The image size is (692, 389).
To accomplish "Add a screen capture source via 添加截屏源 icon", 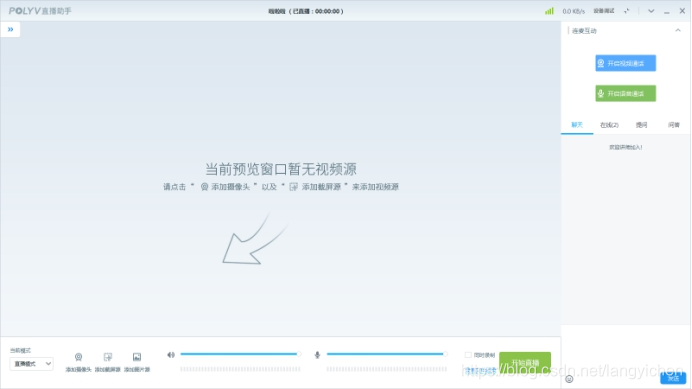I will click(x=108, y=362).
